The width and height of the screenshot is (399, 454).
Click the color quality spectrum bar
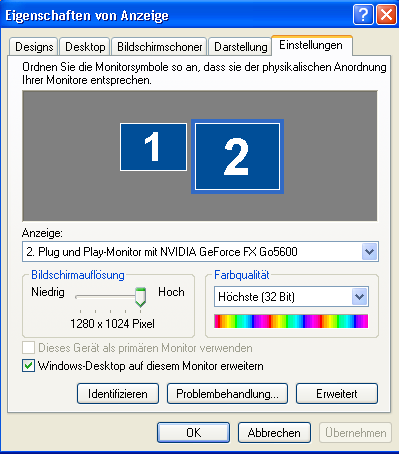291,321
